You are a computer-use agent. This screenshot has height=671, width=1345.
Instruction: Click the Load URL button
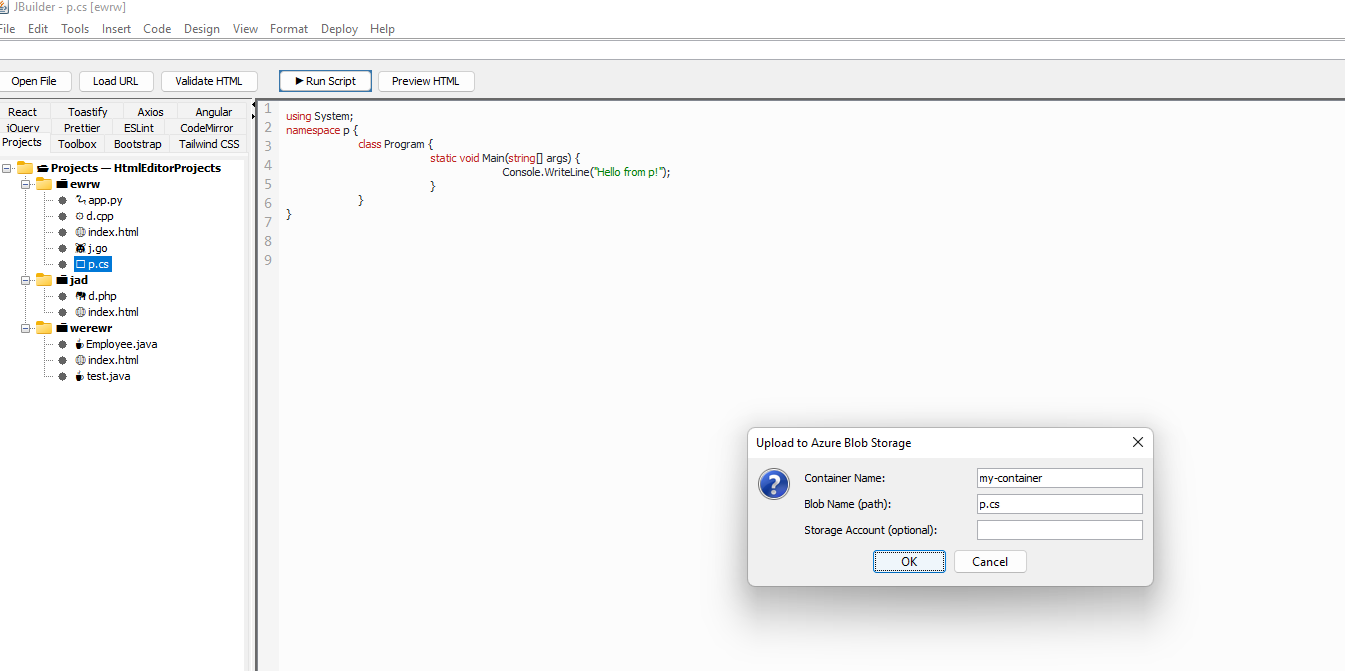click(116, 81)
